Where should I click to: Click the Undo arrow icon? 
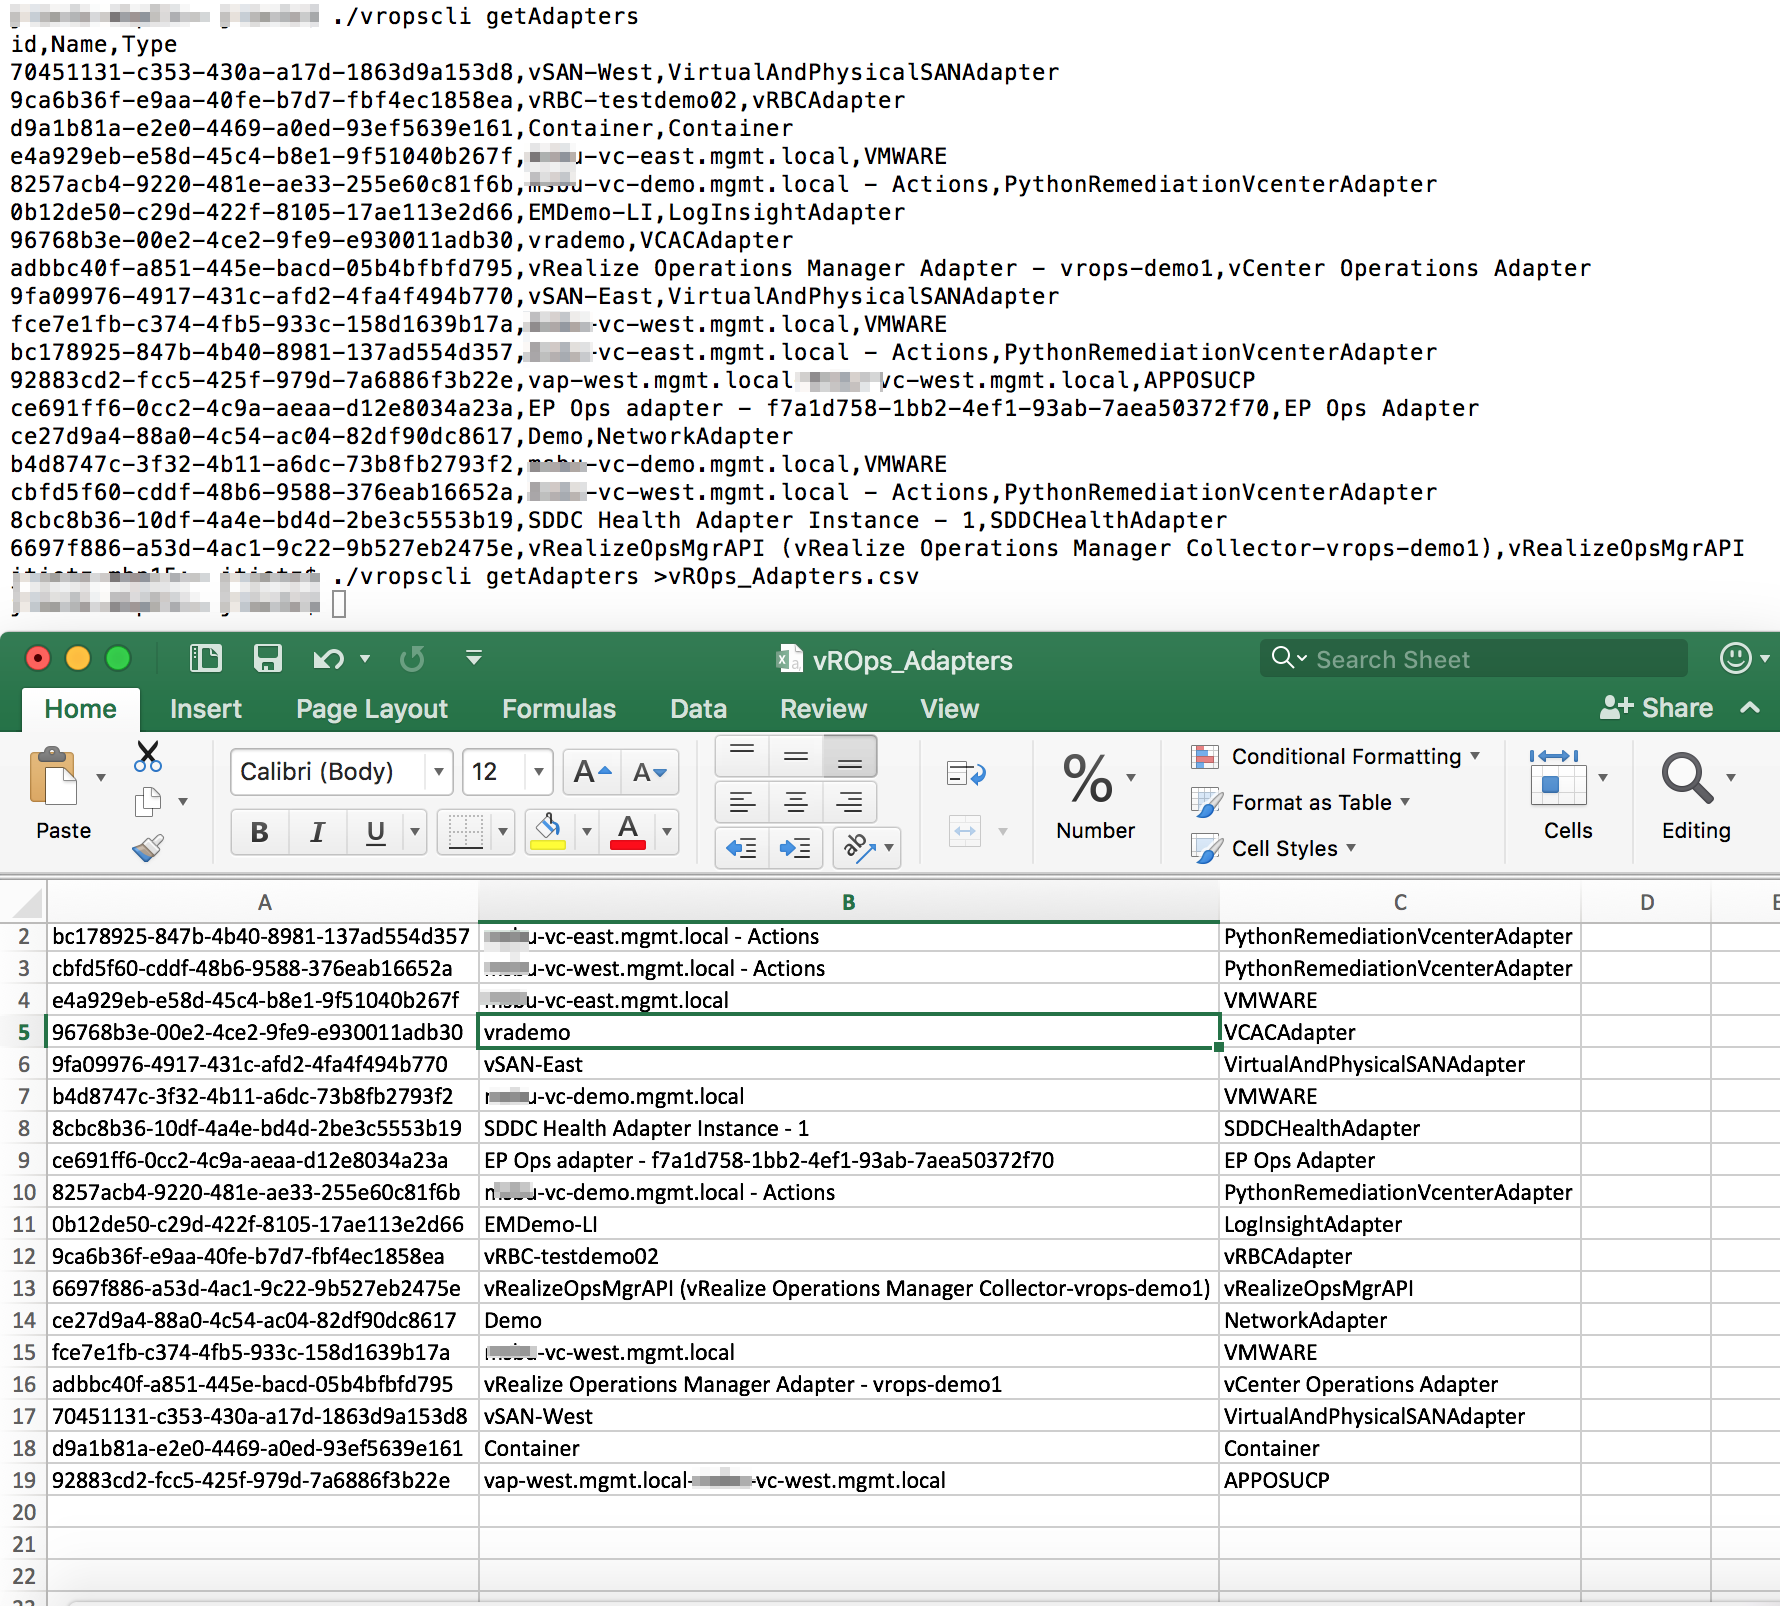328,658
